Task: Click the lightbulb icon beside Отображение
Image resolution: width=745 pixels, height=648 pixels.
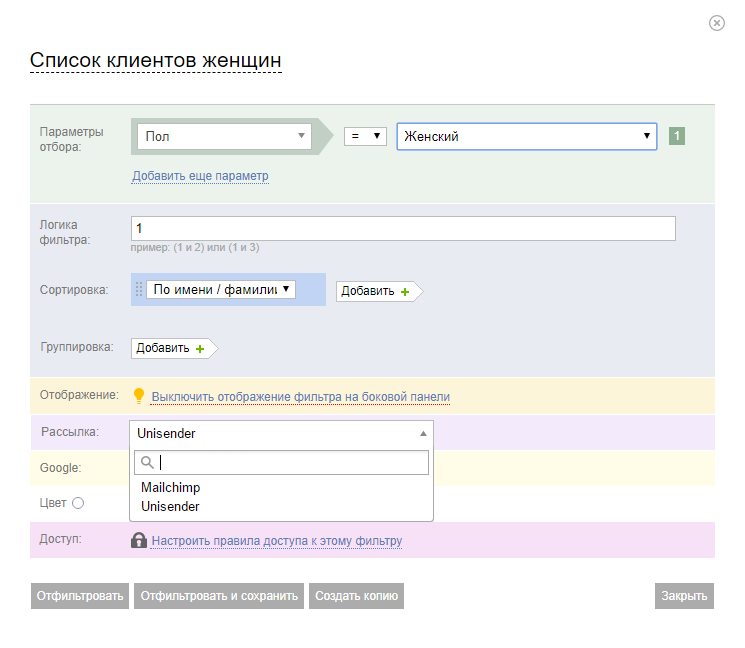Action: 139,396
